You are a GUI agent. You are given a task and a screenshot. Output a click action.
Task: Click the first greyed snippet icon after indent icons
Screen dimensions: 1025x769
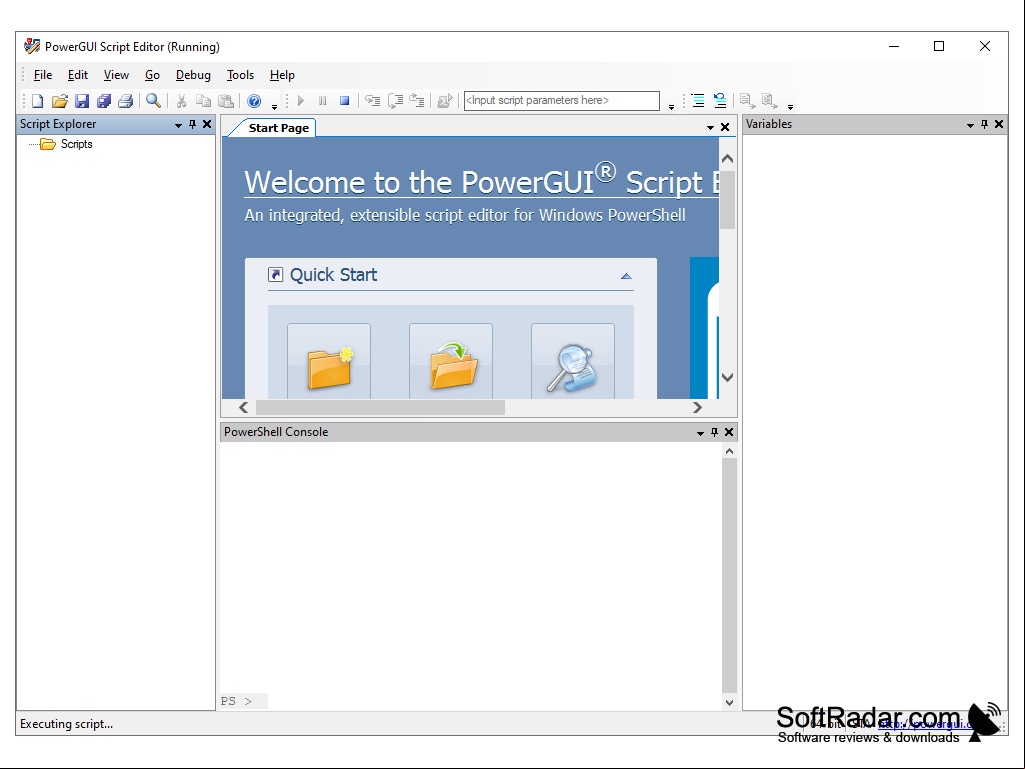(747, 101)
